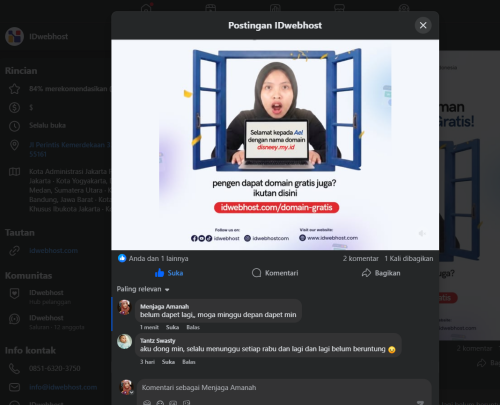500x405 pixels.
Task: Click into 'Komentari sebagai Menjaga Amanah' field
Action: tap(284, 388)
